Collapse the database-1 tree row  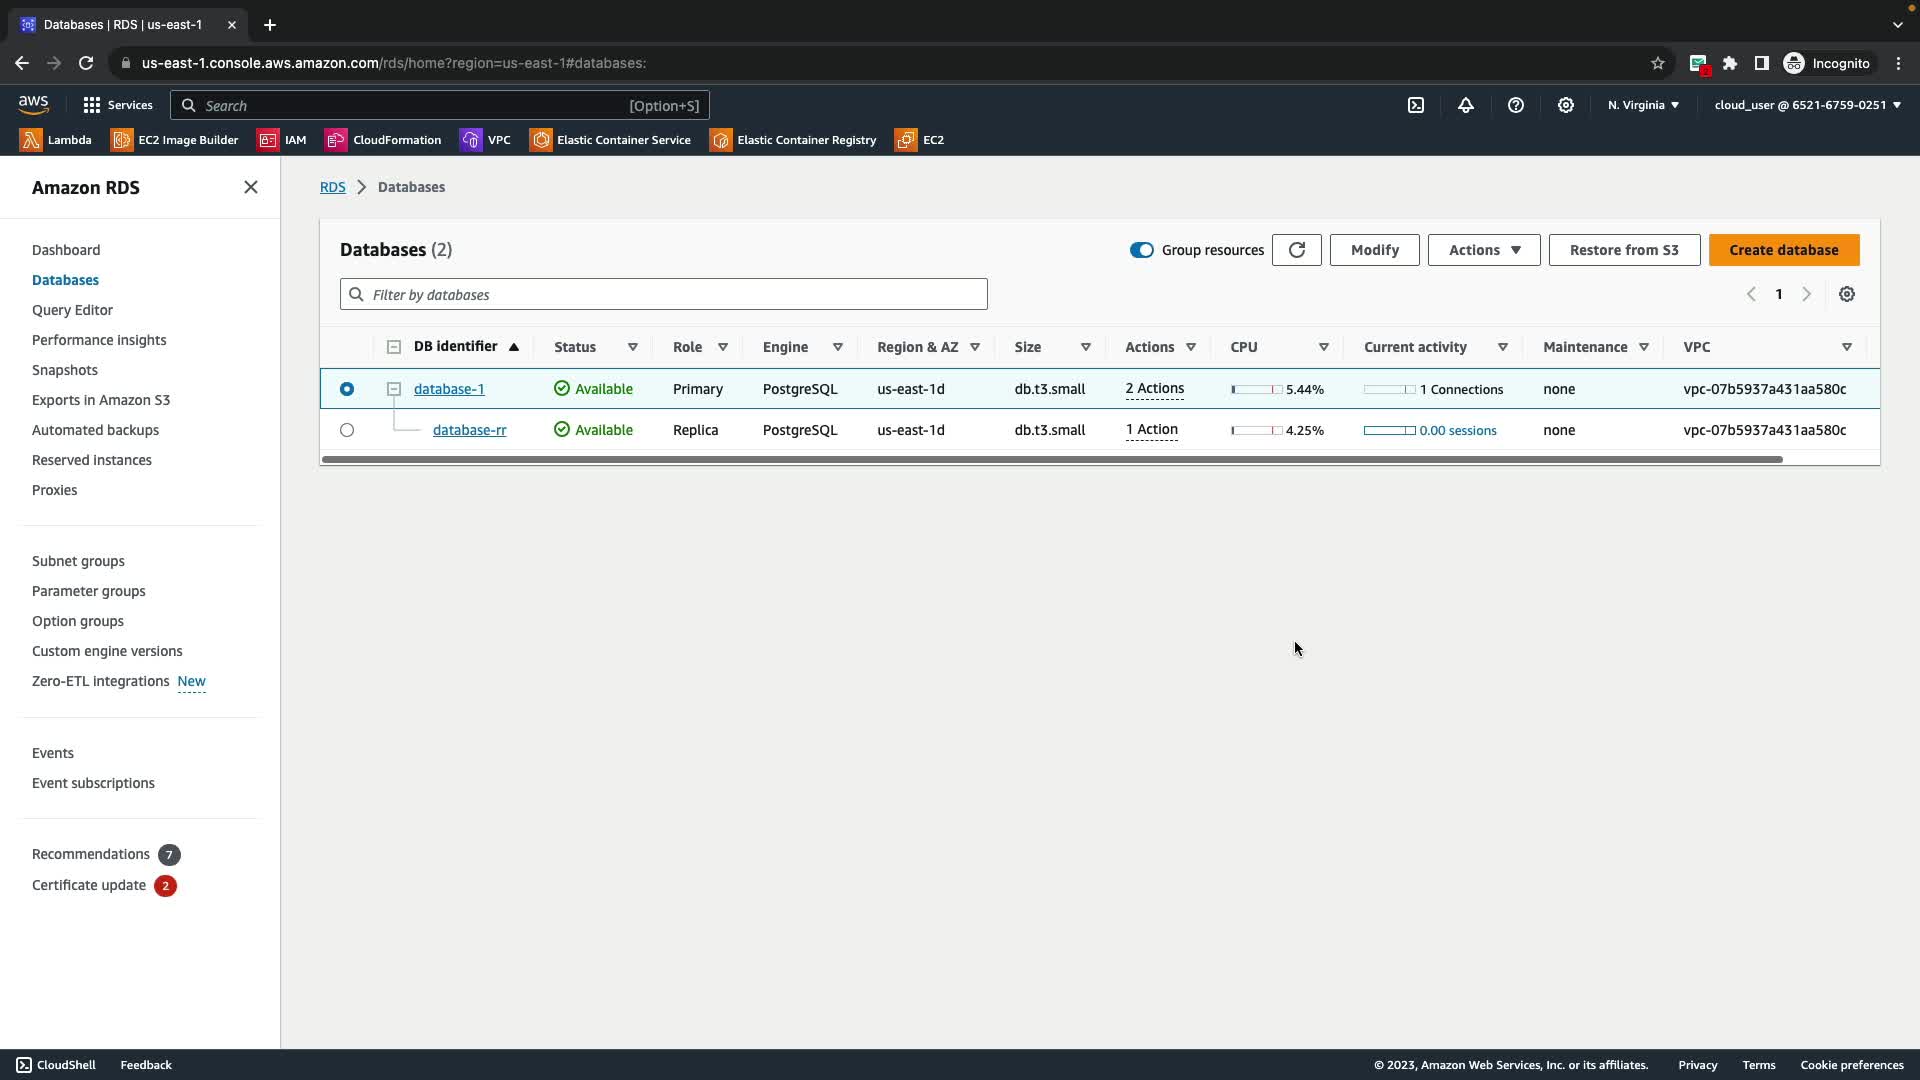[394, 389]
